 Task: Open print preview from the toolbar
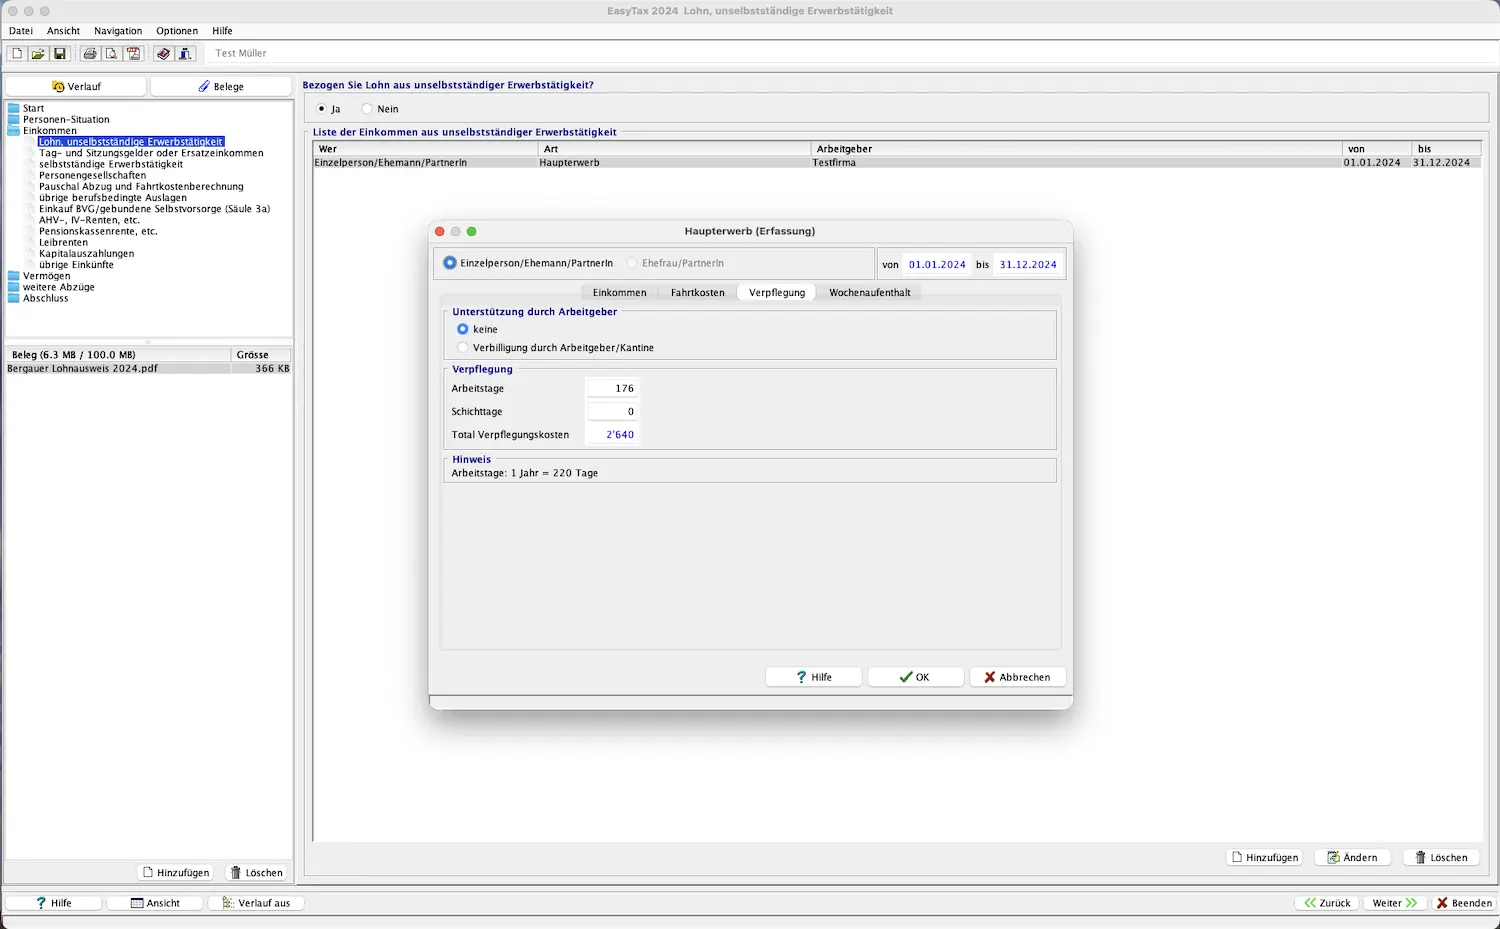pos(111,54)
